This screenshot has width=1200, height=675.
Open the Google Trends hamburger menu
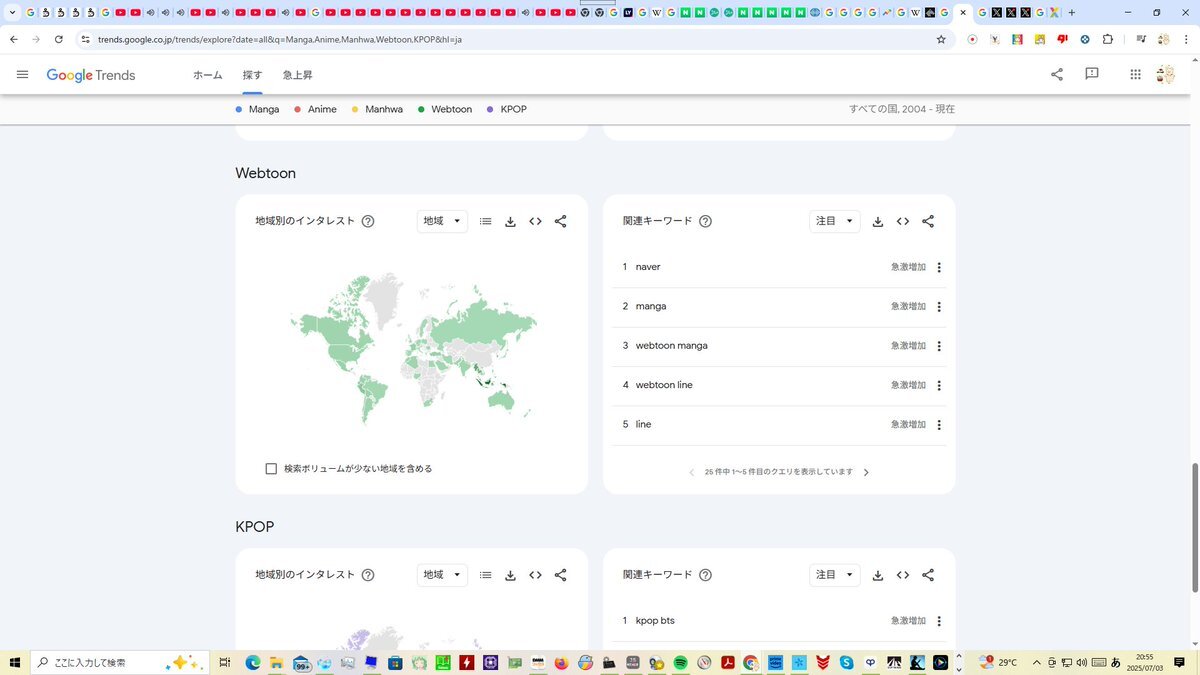(22, 75)
